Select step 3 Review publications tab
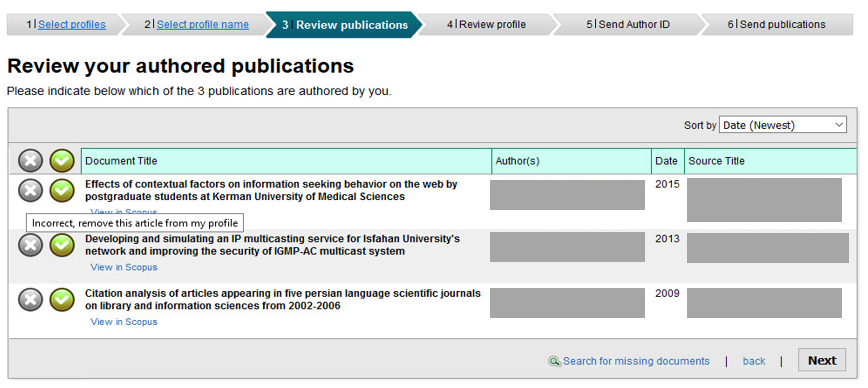The height and width of the screenshot is (388, 868). 344,25
